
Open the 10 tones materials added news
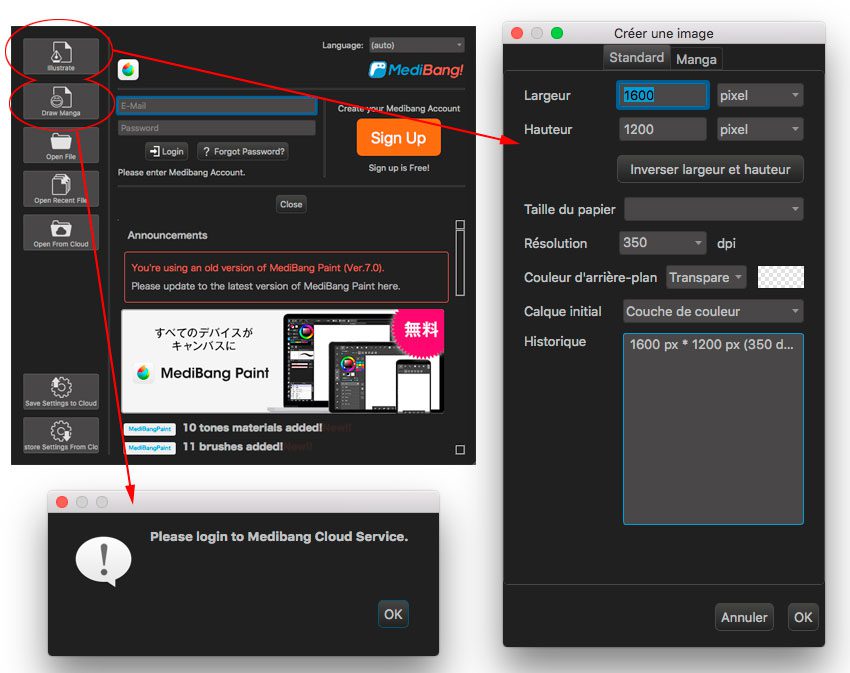point(253,428)
